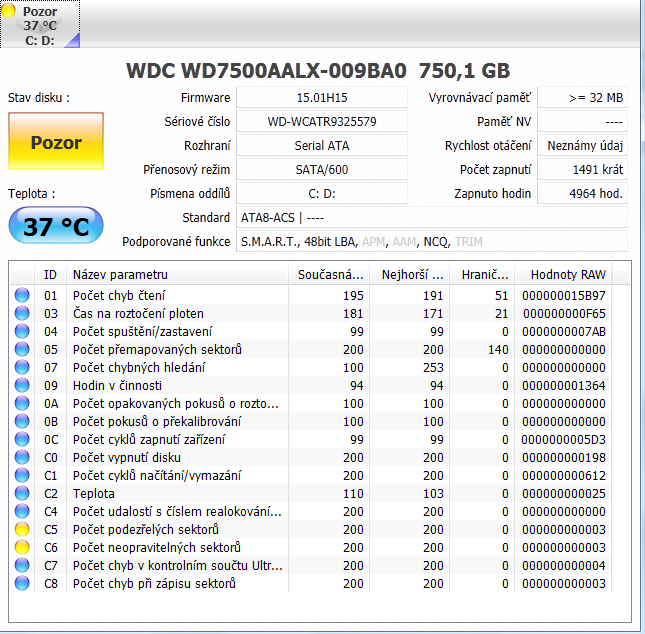Click worst value 253 in row 07
645x634 pixels.
pos(433,367)
